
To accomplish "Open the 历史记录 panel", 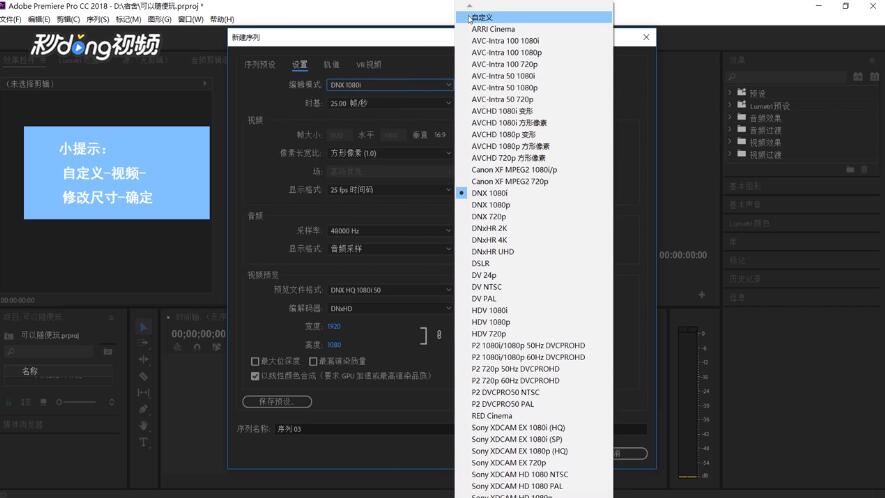I will [x=745, y=278].
